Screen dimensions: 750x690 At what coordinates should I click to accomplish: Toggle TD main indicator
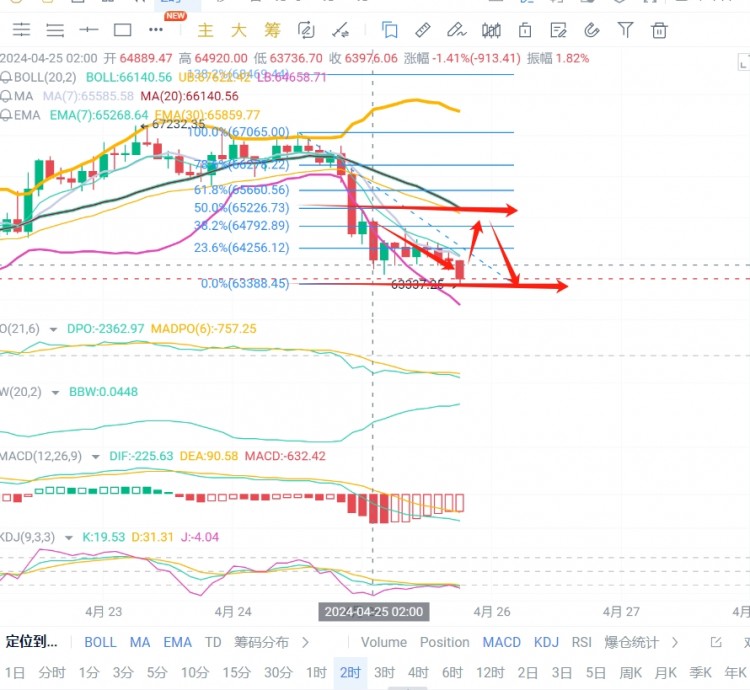pos(213,642)
